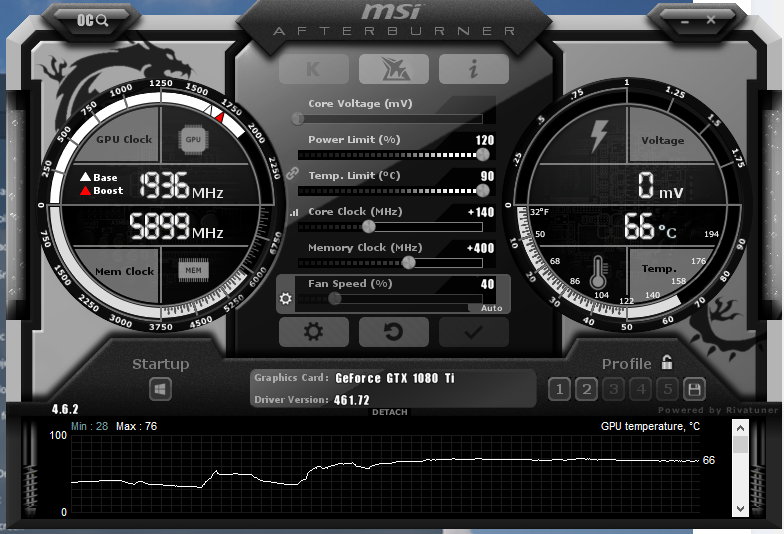Click the Max : 76 graph label
This screenshot has width=784, height=534.
tap(136, 426)
